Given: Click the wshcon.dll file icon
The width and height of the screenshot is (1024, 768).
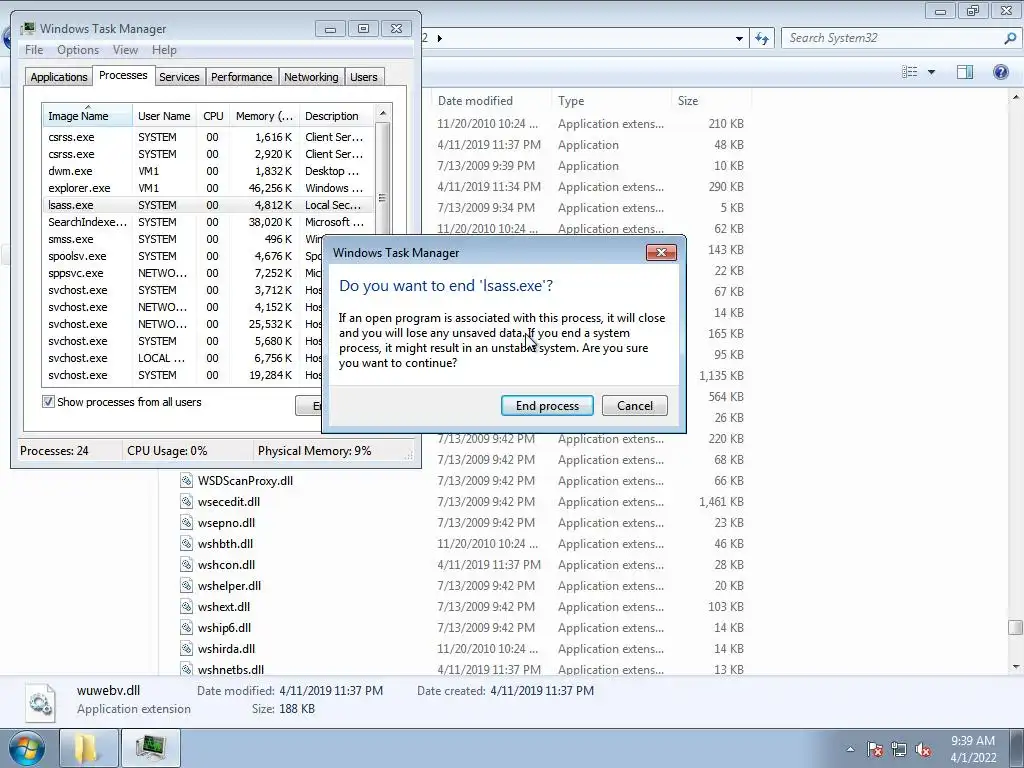Looking at the screenshot, I should pos(186,564).
